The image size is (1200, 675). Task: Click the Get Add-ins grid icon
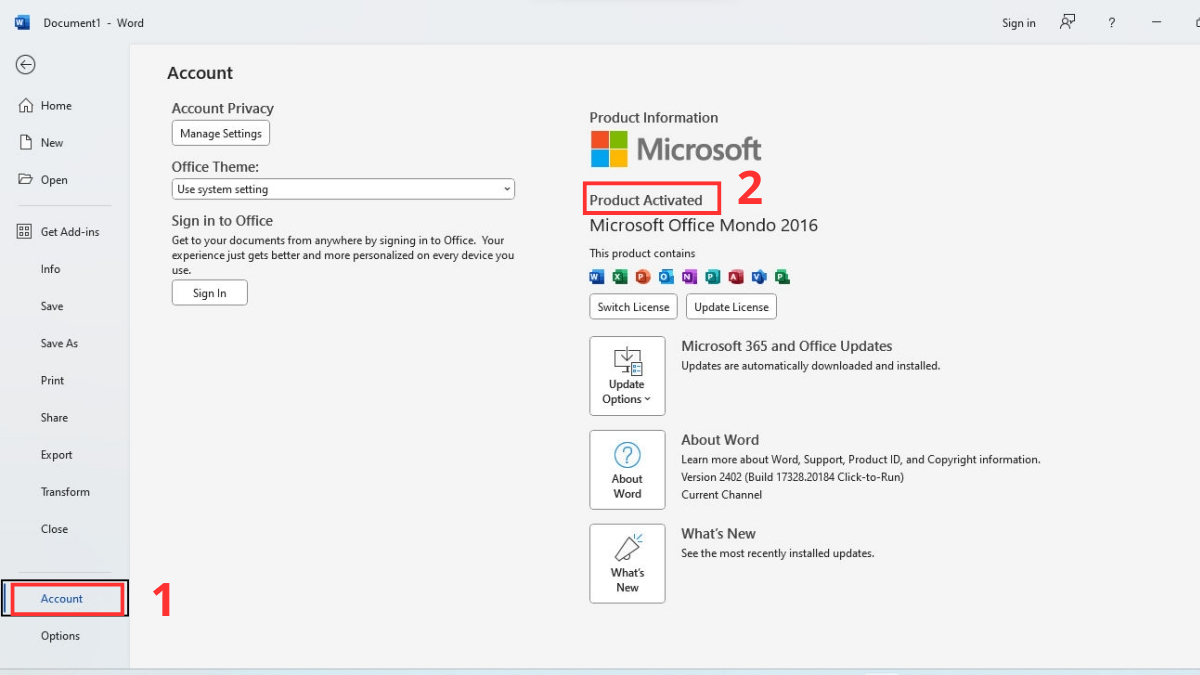coord(26,232)
